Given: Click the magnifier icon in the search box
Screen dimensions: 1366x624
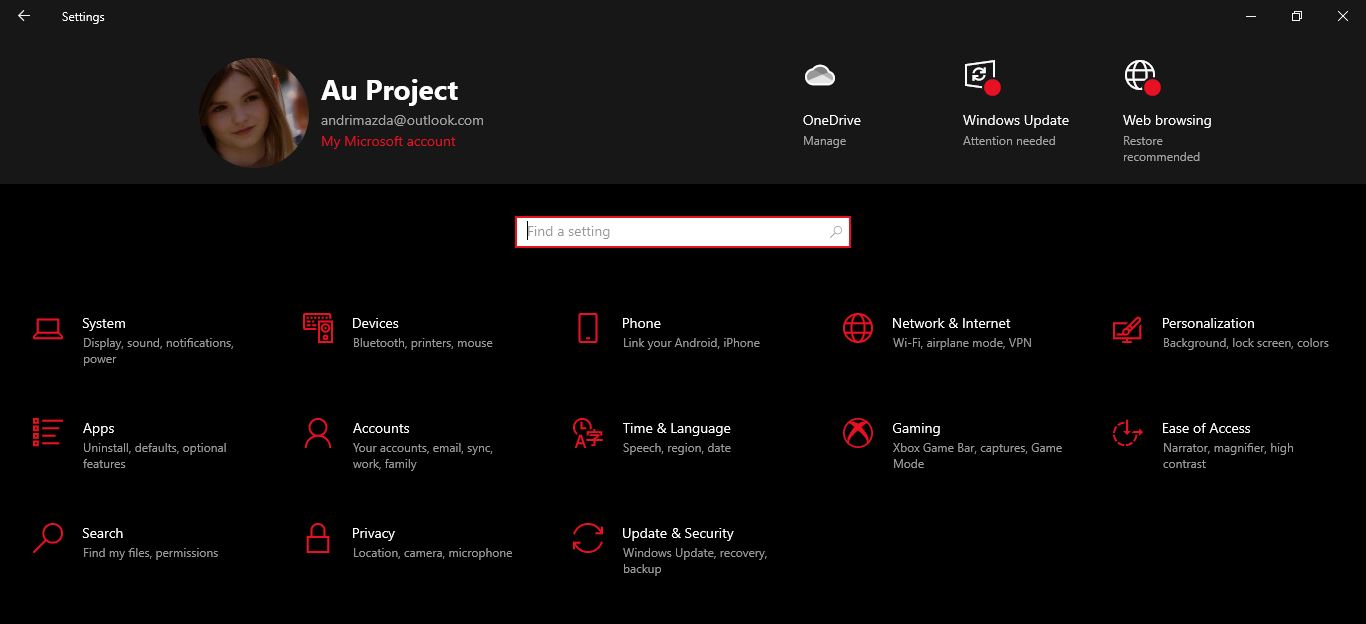Looking at the screenshot, I should tap(836, 232).
